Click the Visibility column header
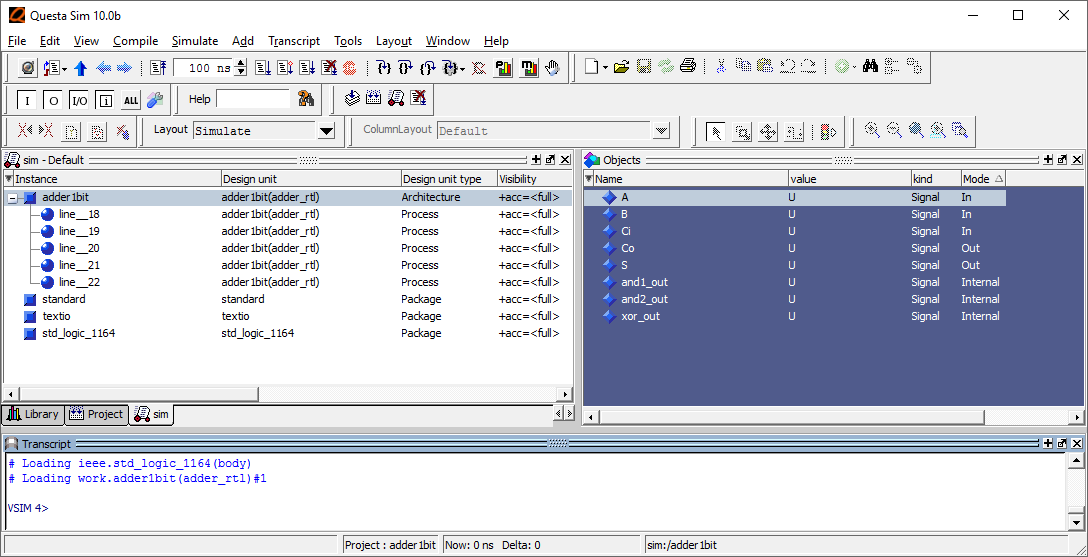The image size is (1088, 557). tap(534, 179)
